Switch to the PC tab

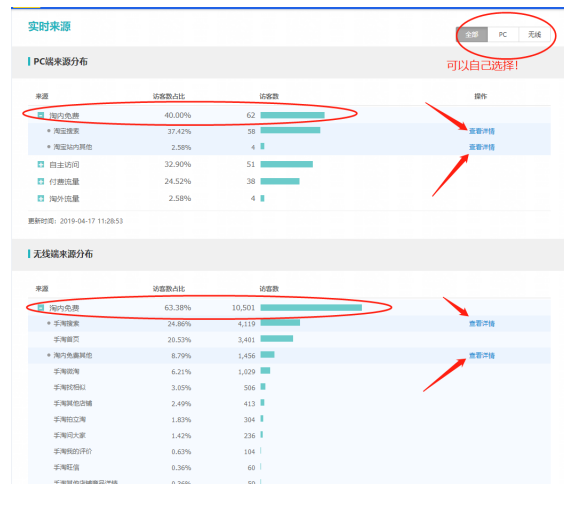pyautogui.click(x=503, y=34)
